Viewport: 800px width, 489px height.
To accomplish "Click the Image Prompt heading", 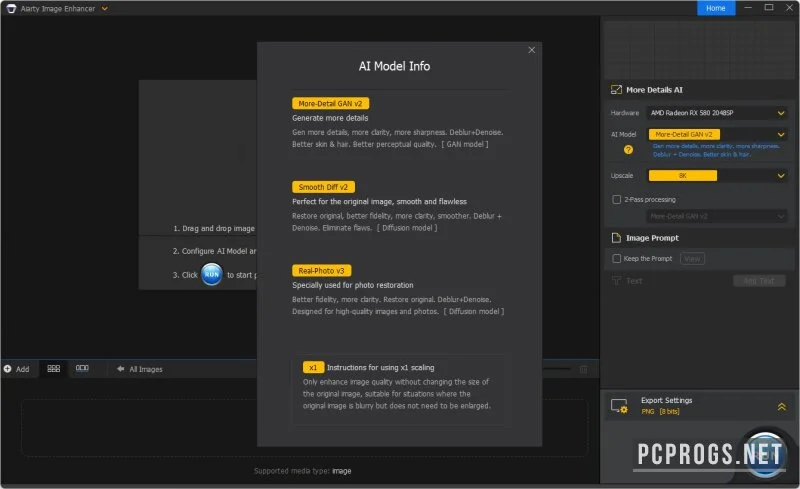I will pyautogui.click(x=652, y=238).
